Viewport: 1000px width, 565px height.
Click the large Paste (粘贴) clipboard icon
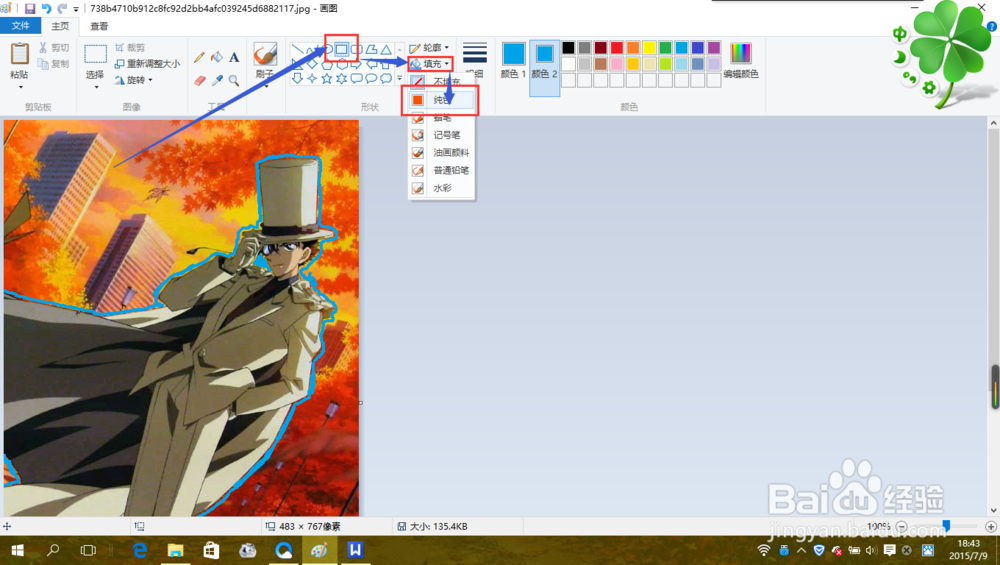coord(20,54)
